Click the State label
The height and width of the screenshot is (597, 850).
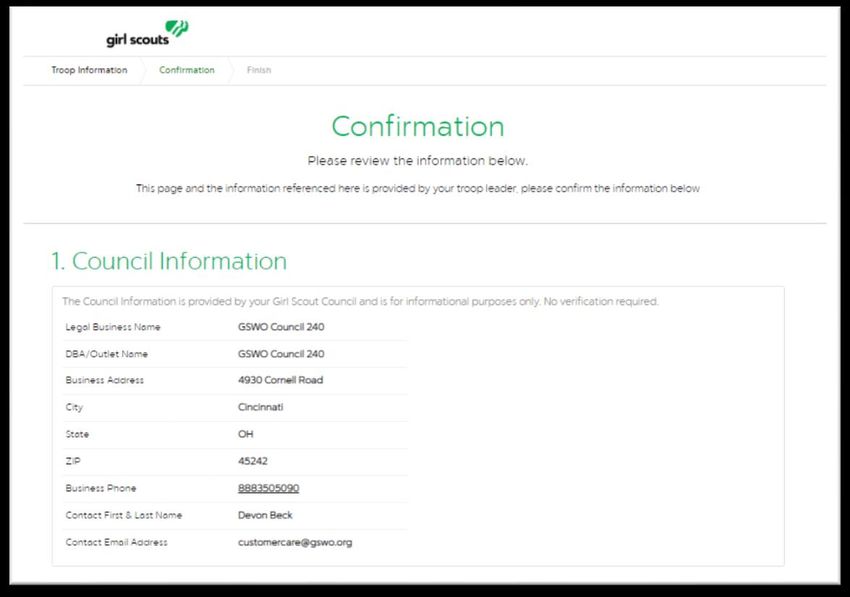point(77,434)
